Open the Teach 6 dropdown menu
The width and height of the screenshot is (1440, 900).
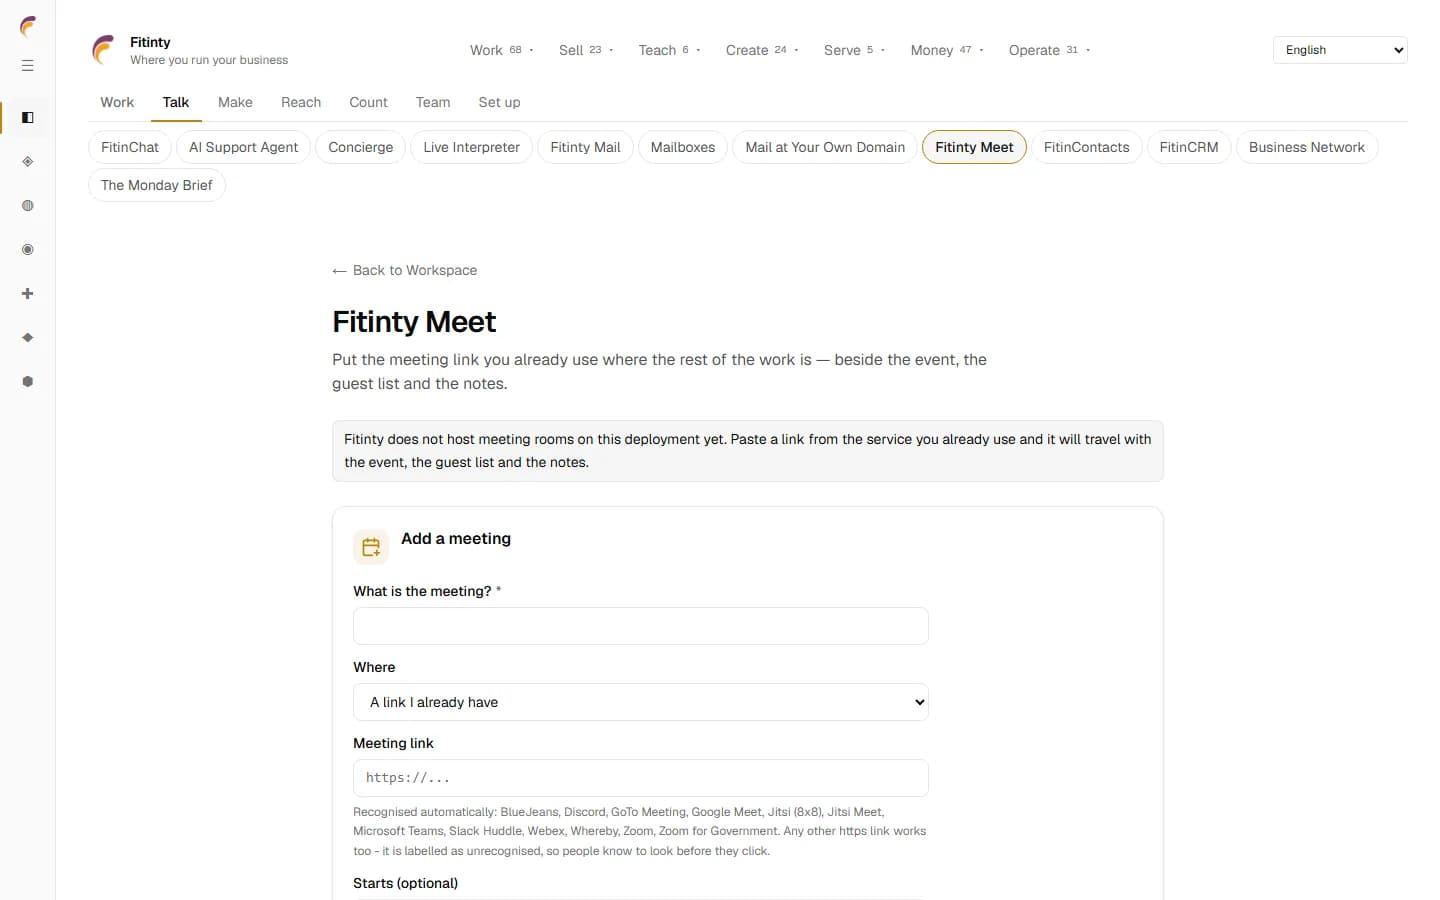tap(669, 50)
